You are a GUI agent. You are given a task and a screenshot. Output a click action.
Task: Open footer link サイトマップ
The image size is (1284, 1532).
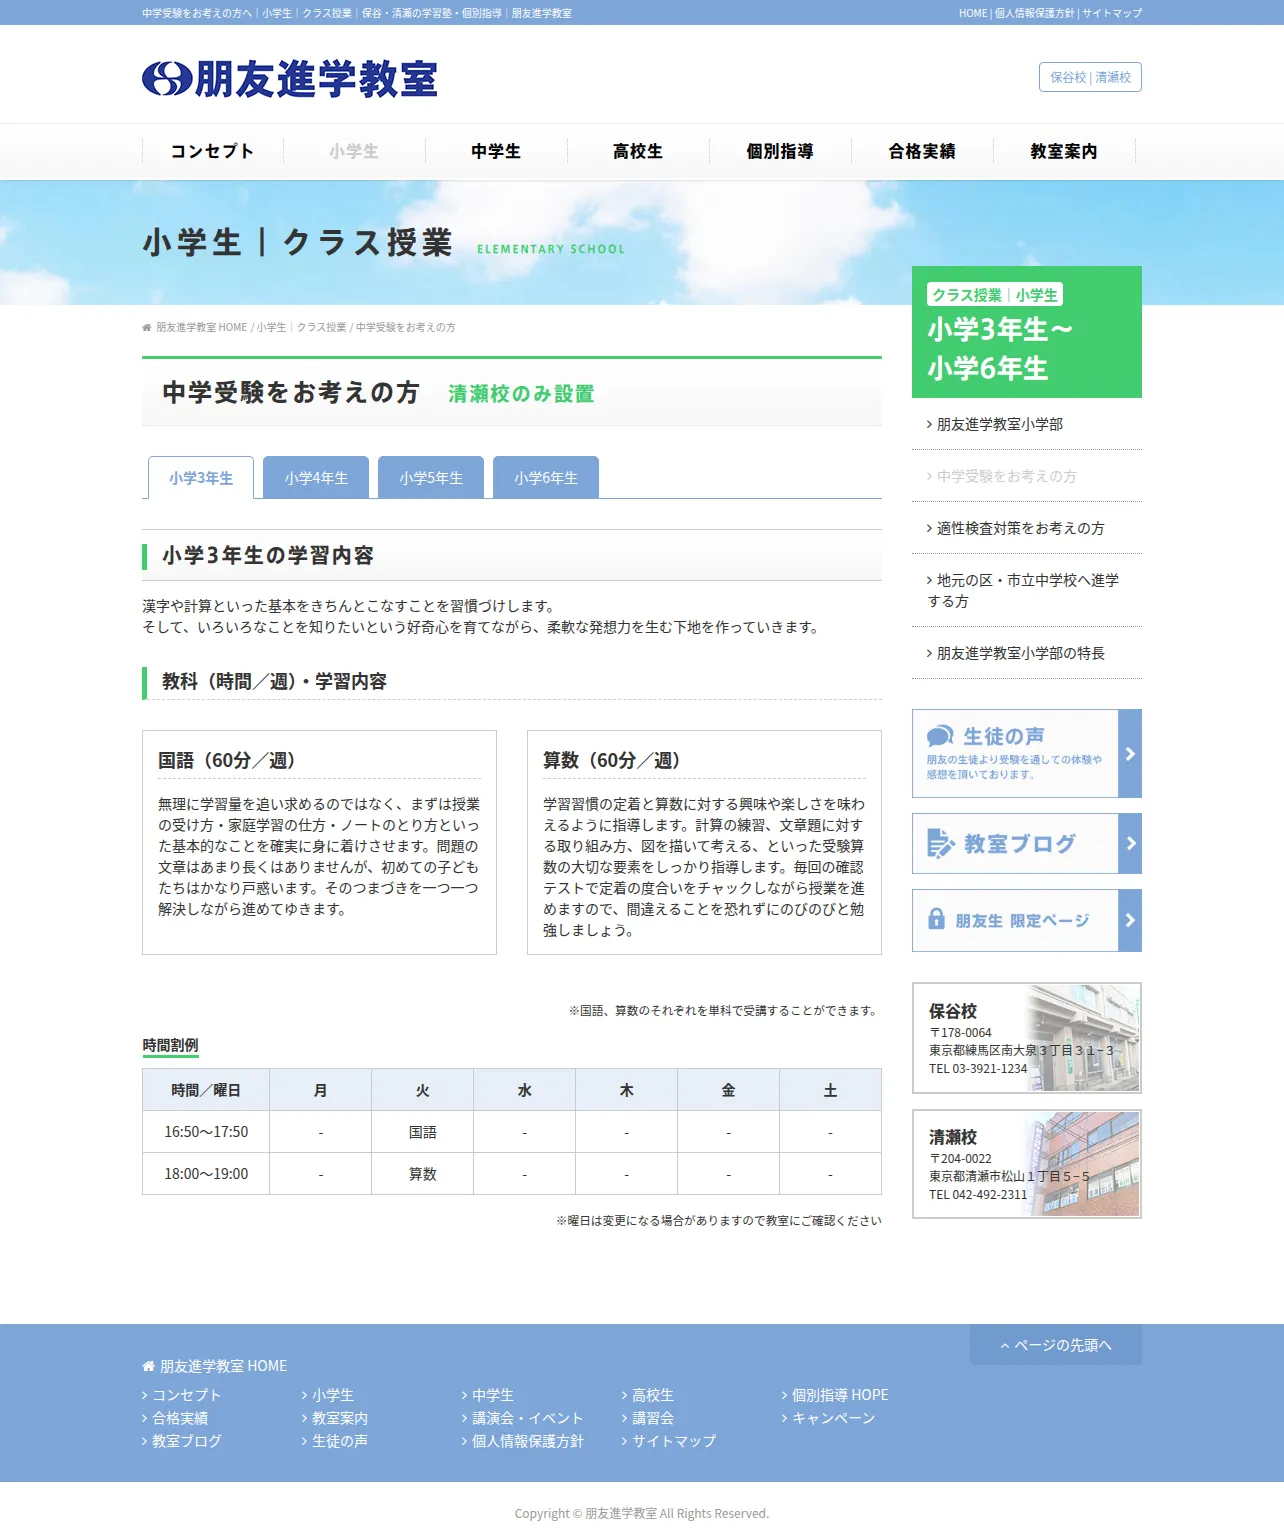pyautogui.click(x=674, y=1441)
